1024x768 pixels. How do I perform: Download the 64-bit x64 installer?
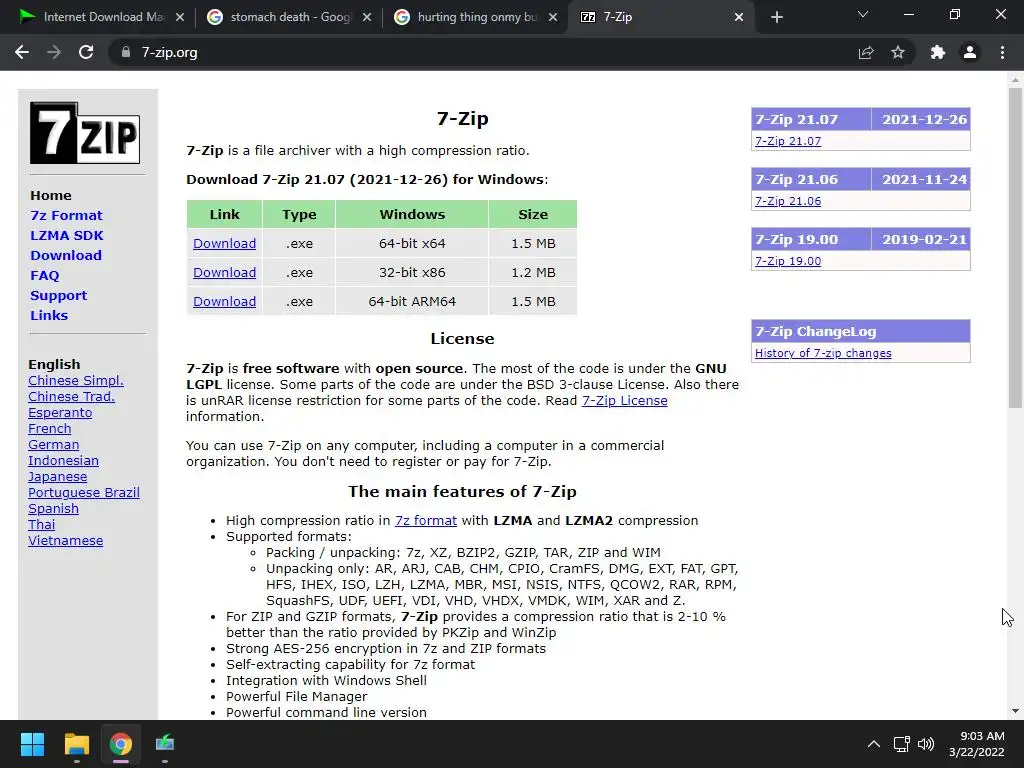[224, 244]
